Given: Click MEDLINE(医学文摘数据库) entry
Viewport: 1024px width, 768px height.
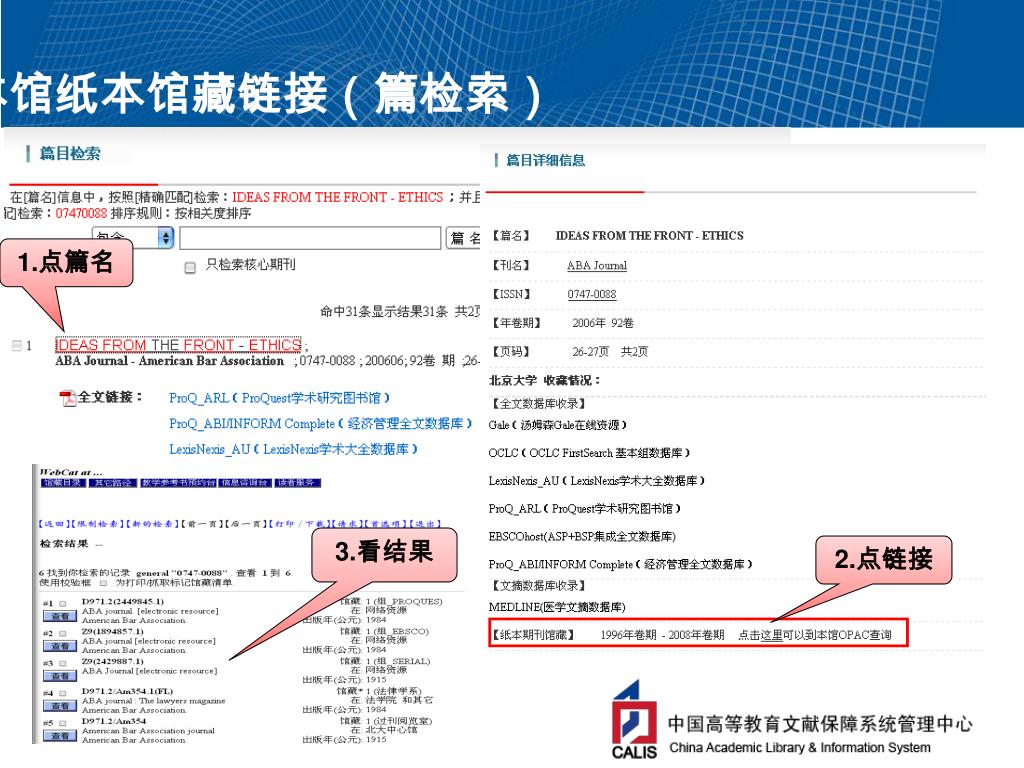Looking at the screenshot, I should [557, 607].
